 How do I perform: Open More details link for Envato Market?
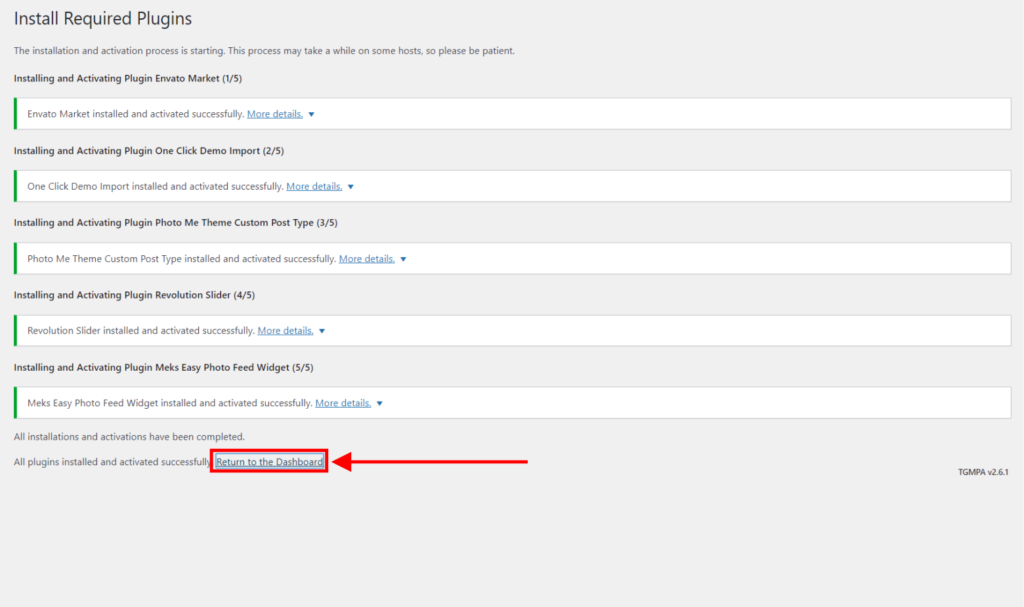(275, 114)
